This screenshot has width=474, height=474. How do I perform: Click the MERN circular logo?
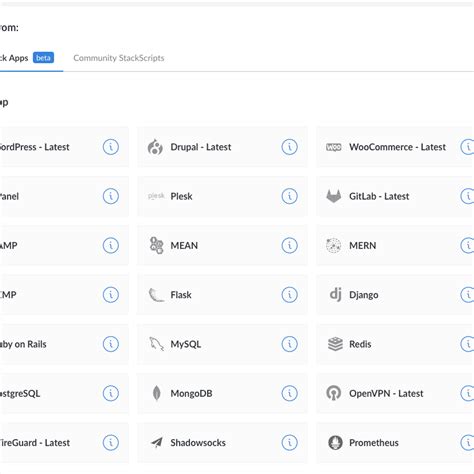pos(334,246)
